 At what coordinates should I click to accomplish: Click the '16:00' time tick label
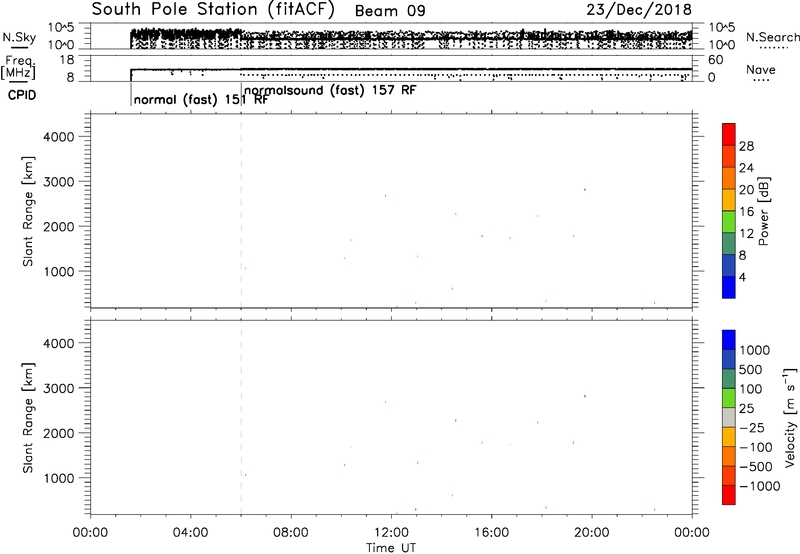[x=491, y=533]
